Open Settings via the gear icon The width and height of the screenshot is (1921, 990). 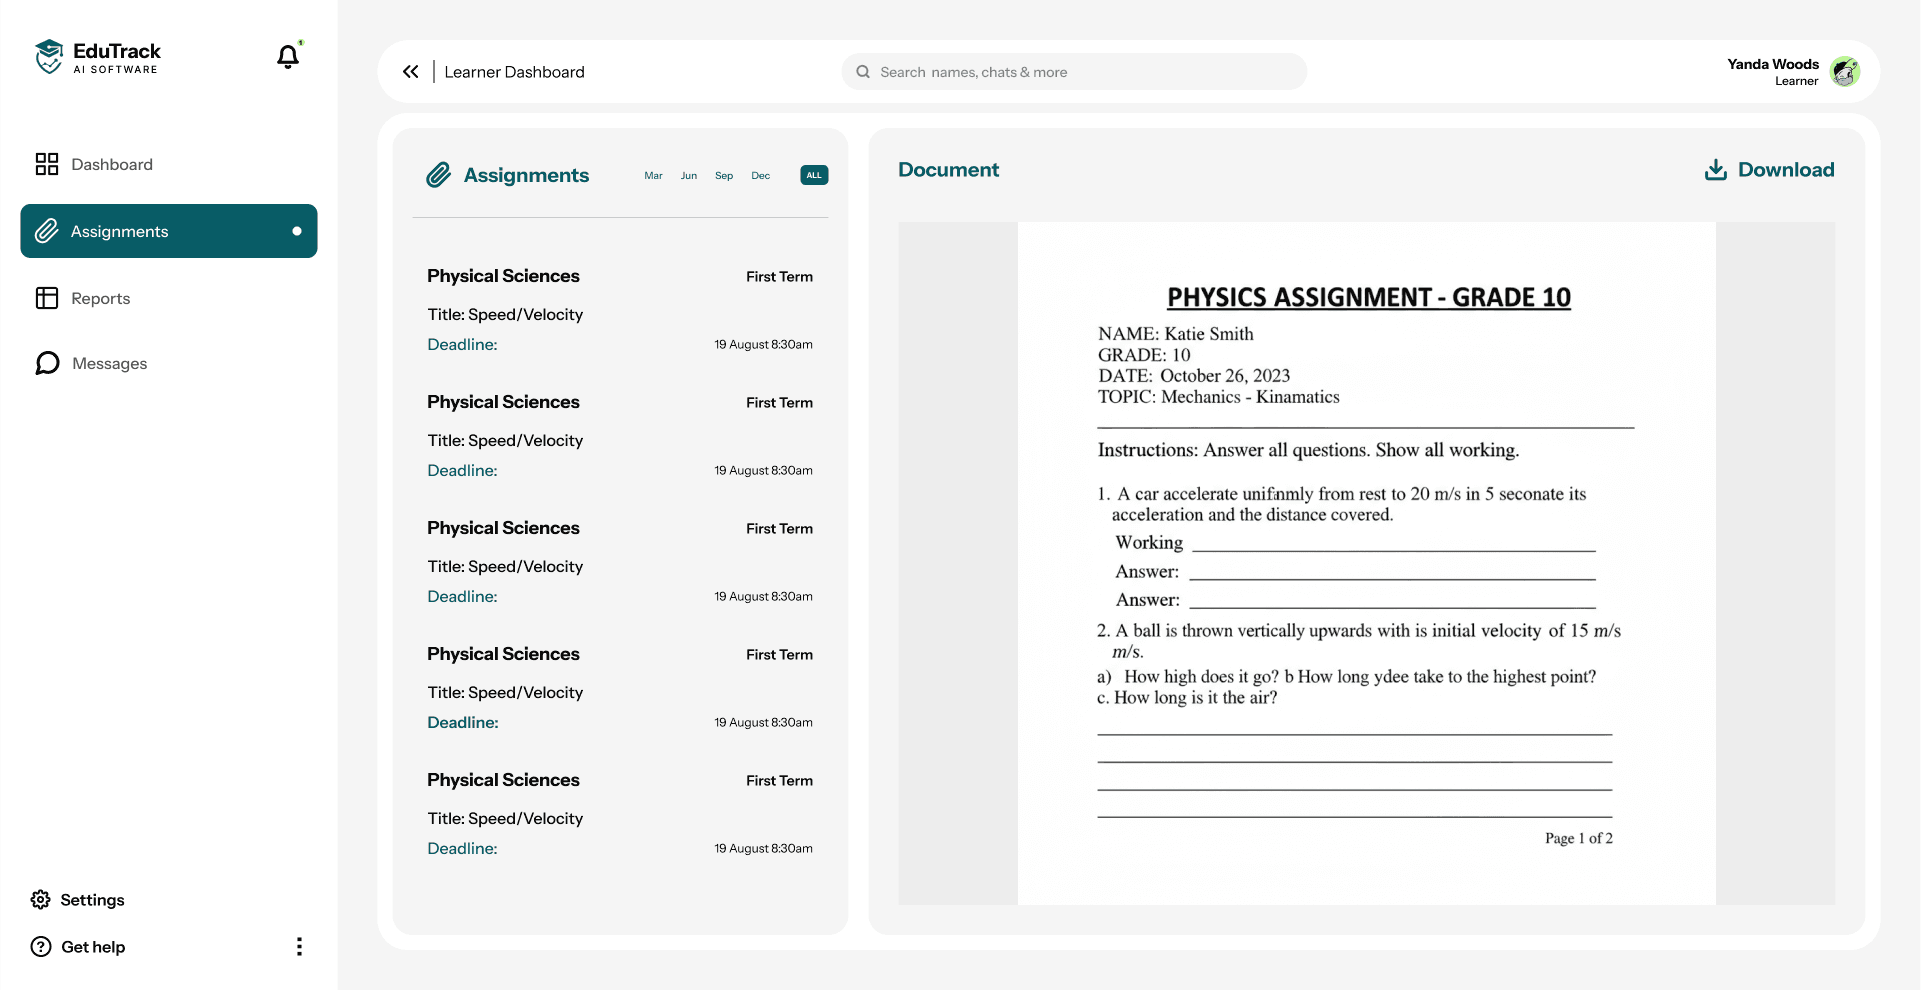[x=40, y=899]
